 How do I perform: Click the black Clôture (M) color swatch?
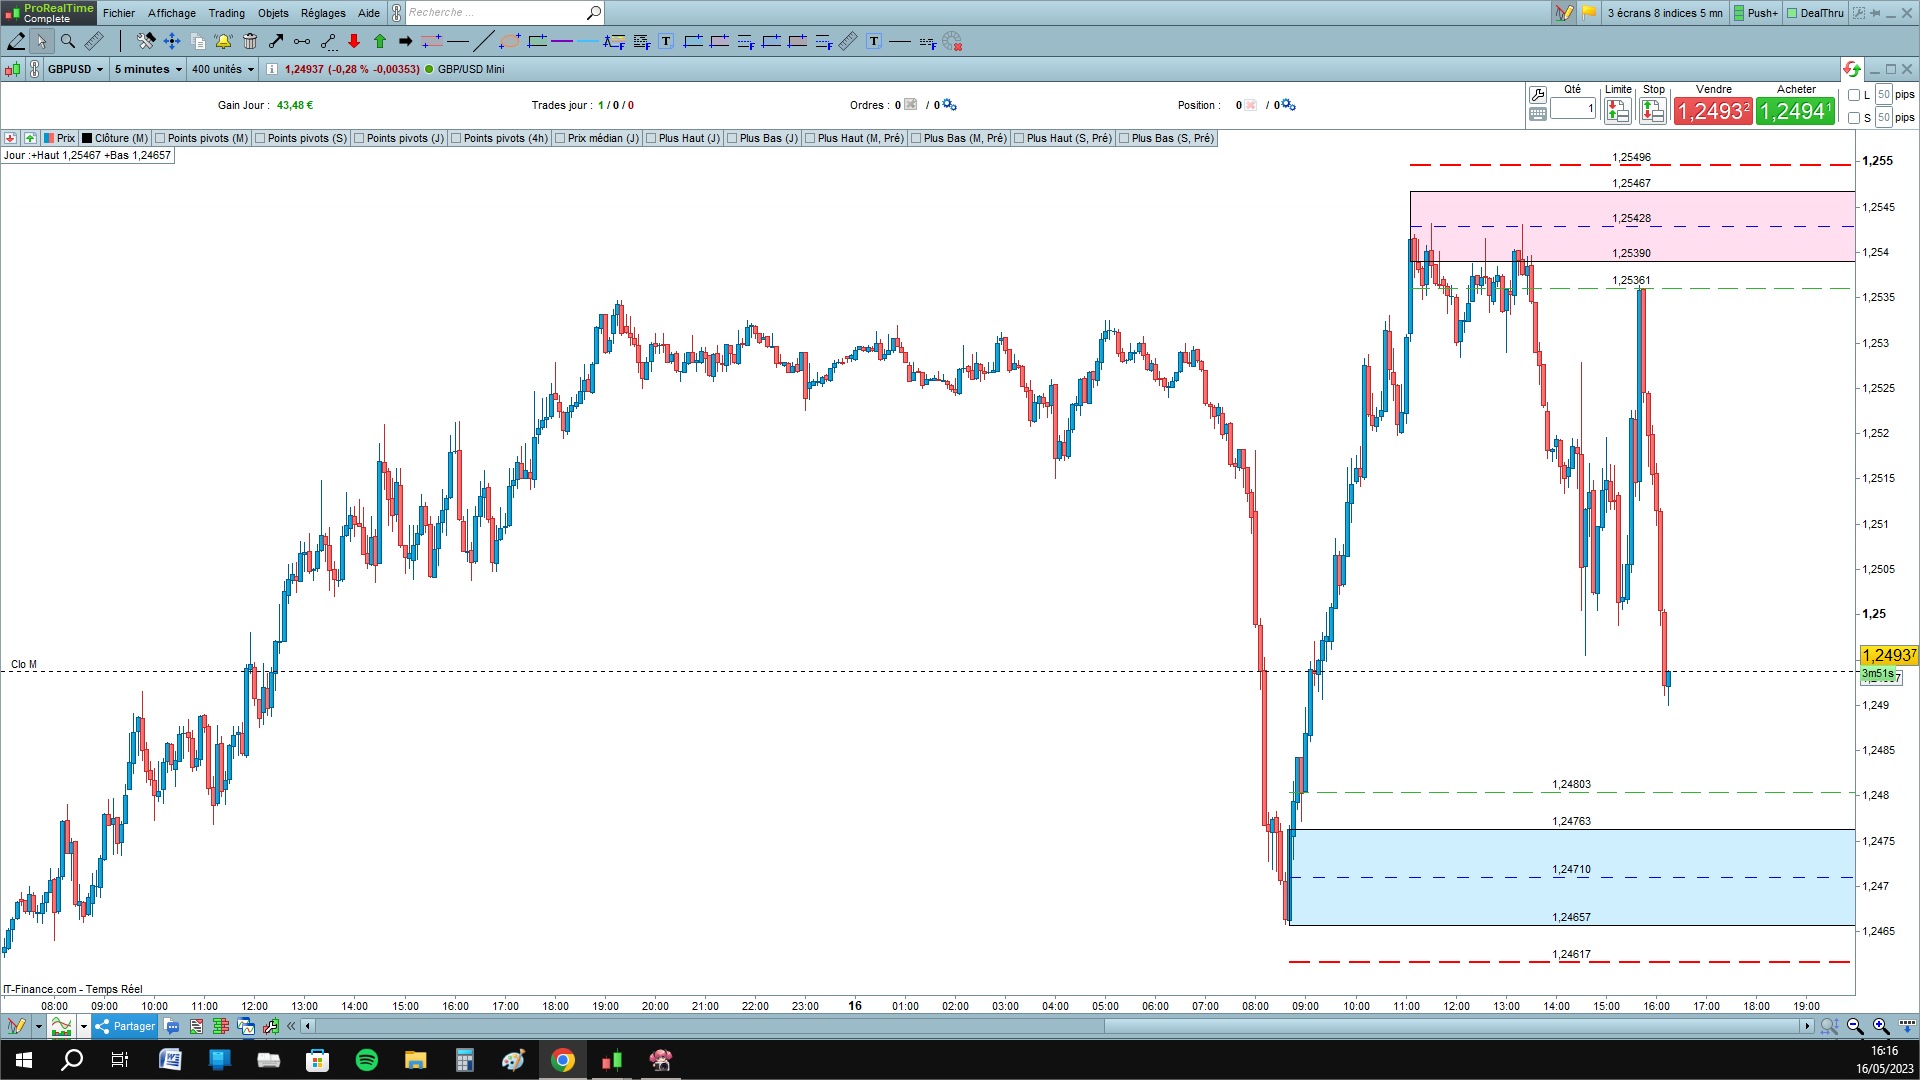click(x=87, y=138)
